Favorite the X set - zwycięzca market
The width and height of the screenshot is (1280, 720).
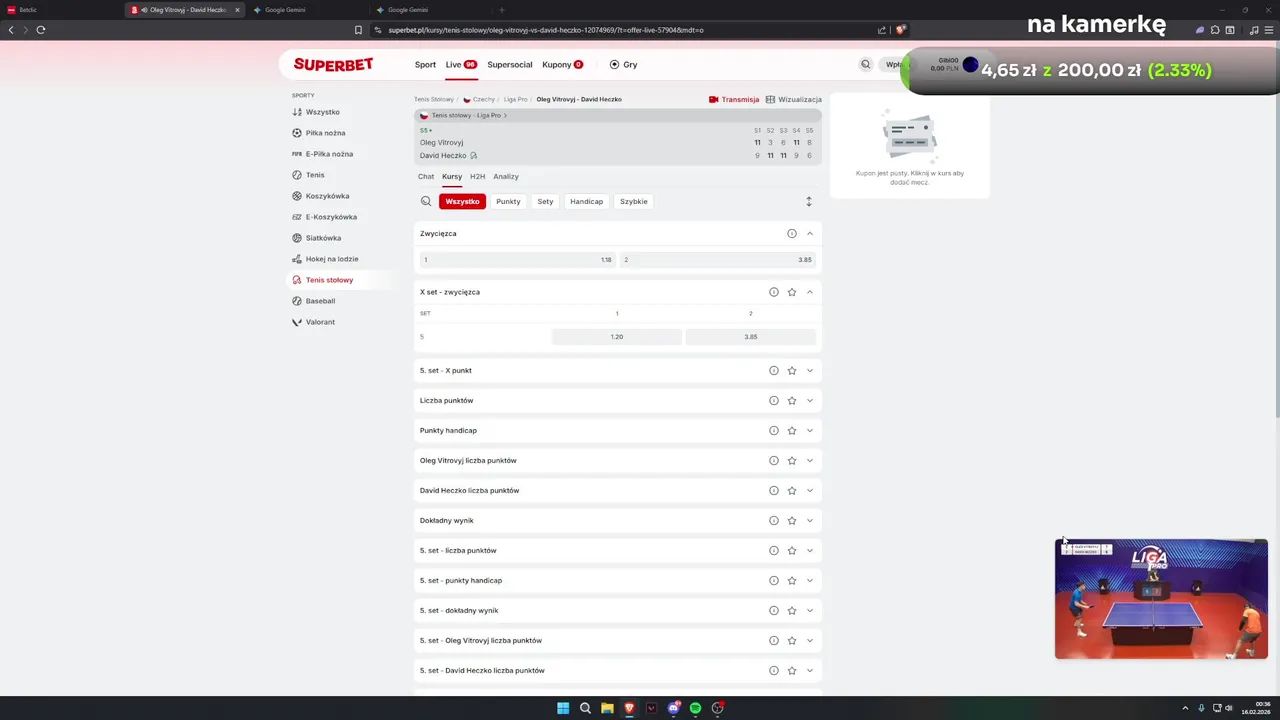click(x=792, y=292)
